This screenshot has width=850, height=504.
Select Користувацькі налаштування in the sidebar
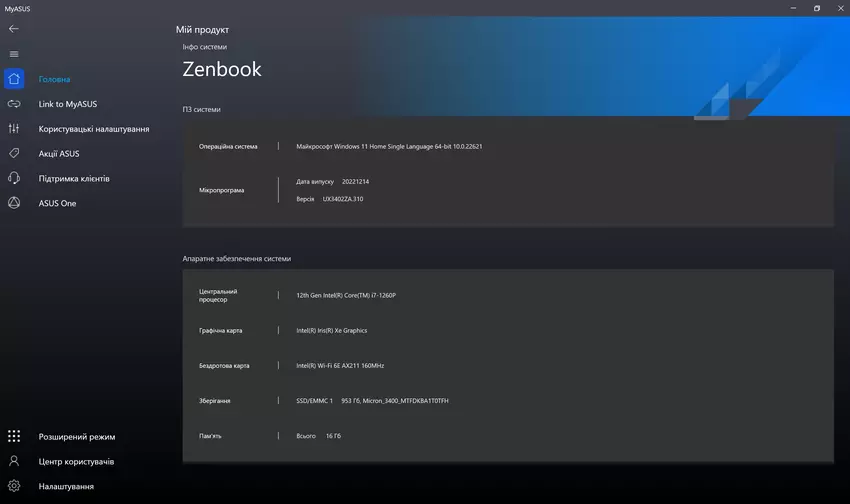(94, 129)
